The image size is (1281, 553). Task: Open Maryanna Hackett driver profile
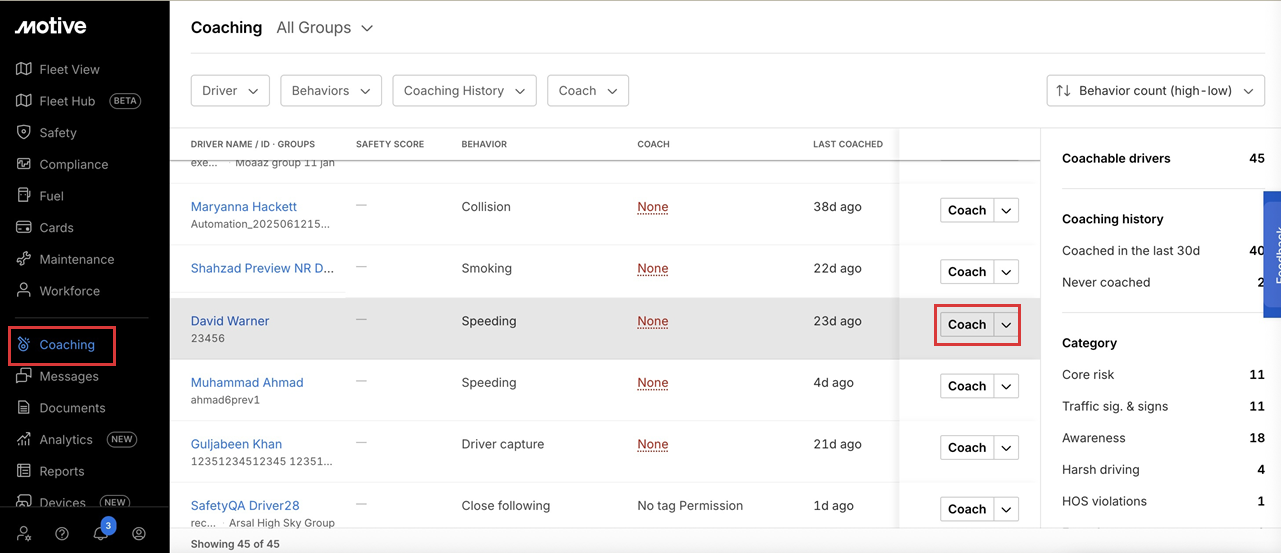point(244,207)
